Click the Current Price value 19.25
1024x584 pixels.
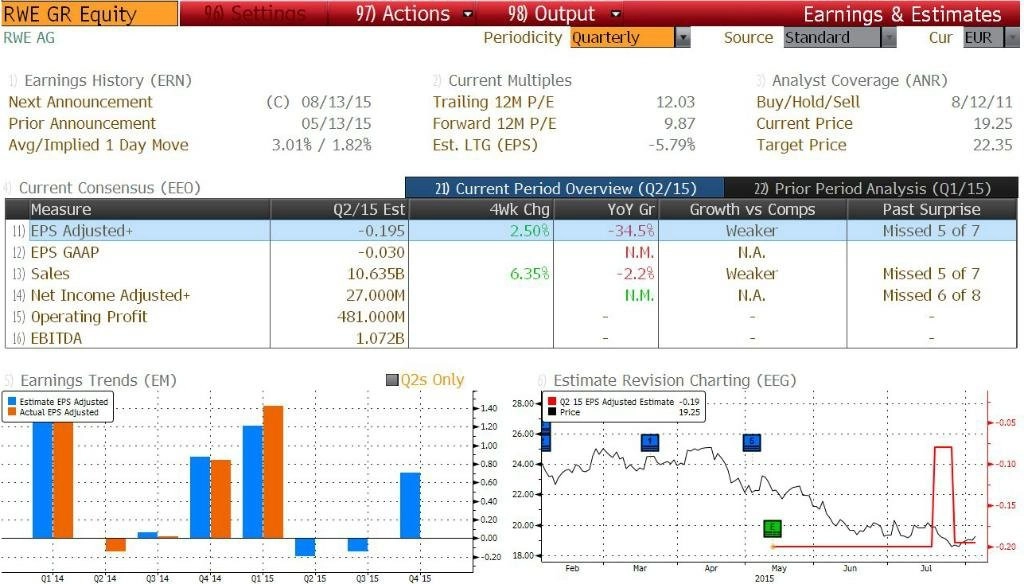(993, 123)
